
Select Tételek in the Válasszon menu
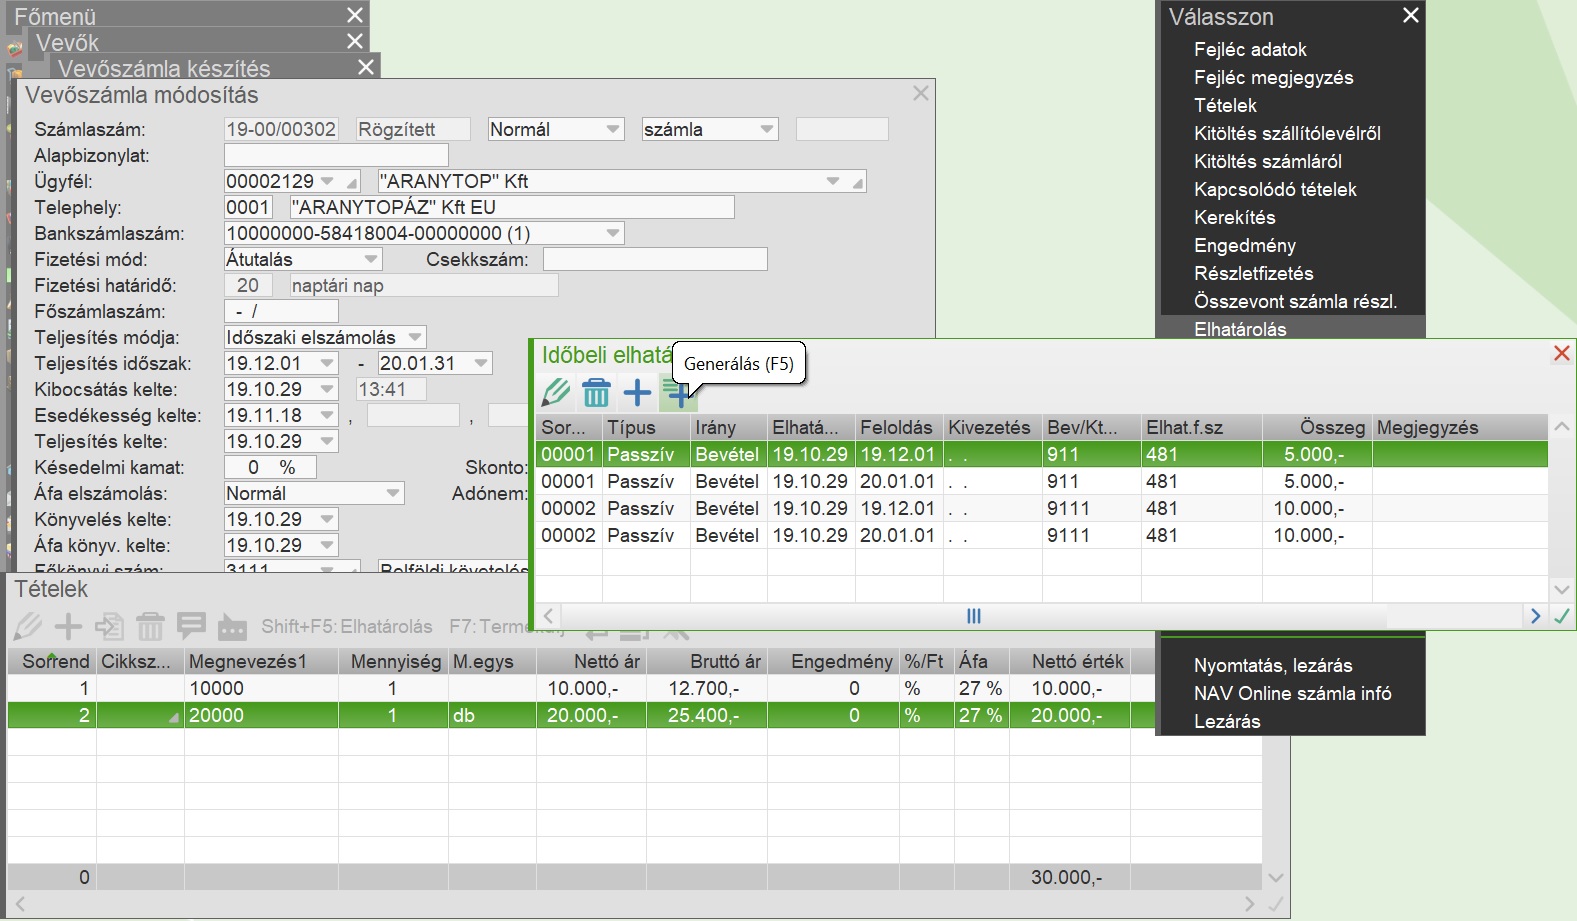1225,105
